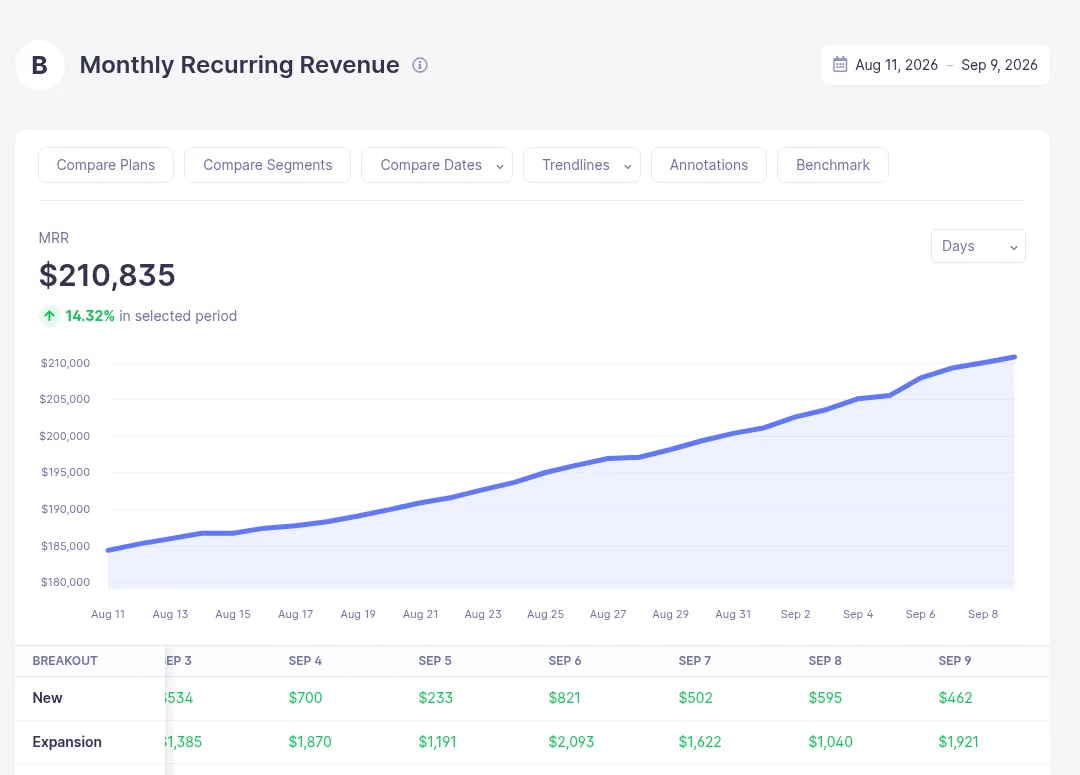The image size is (1080, 775).
Task: Click the Sep 6 x-axis label
Action: [920, 614]
